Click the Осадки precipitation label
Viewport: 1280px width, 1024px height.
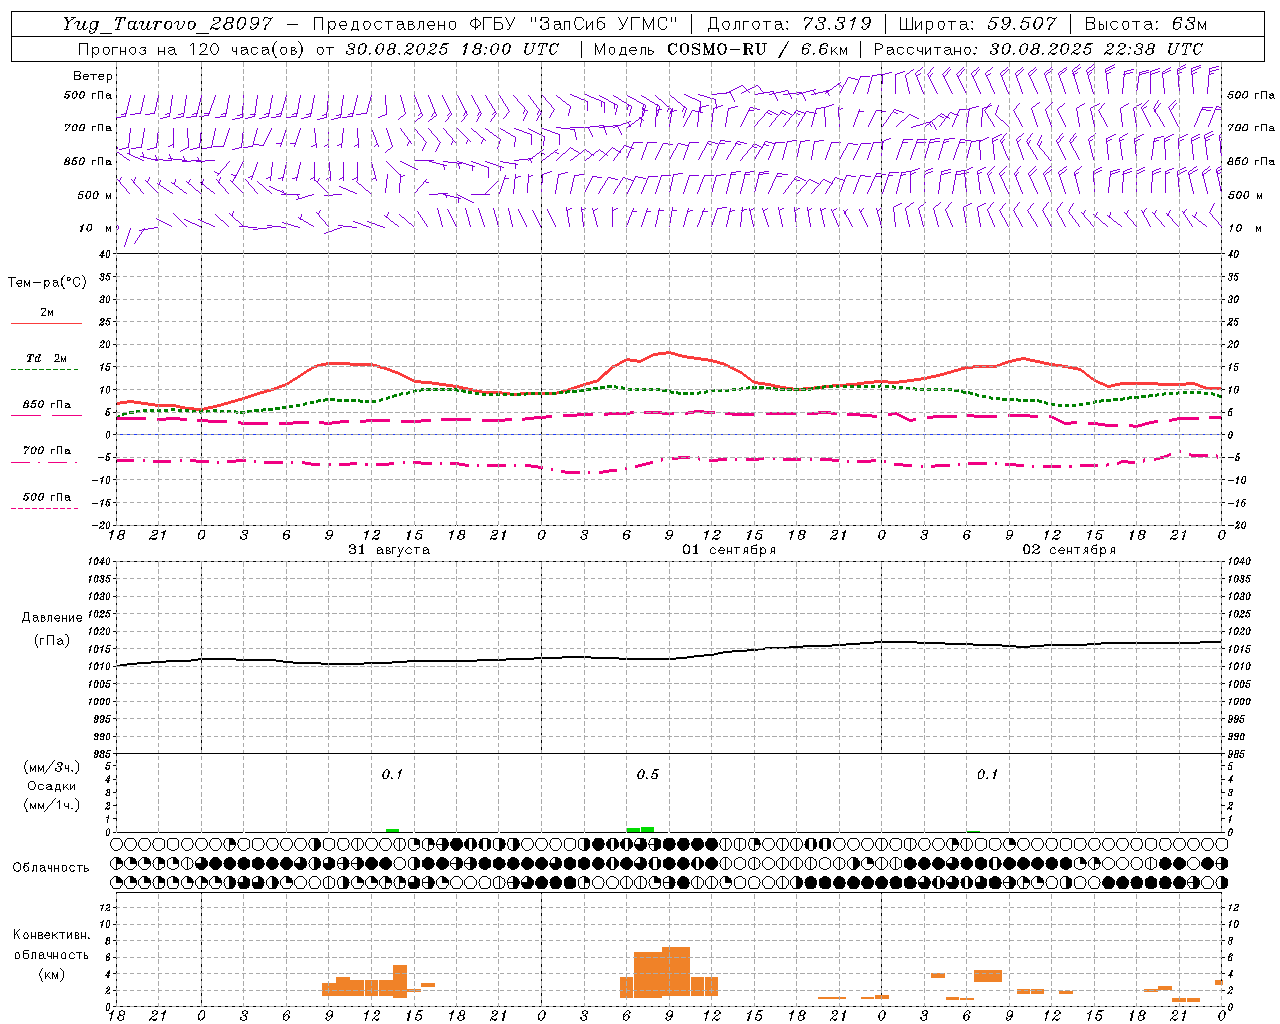51,786
